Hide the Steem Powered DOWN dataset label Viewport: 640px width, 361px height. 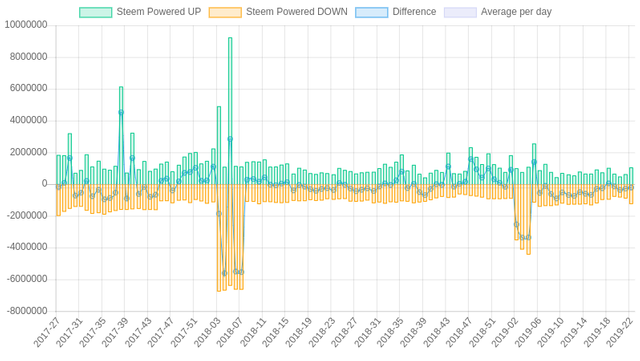pyautogui.click(x=297, y=12)
